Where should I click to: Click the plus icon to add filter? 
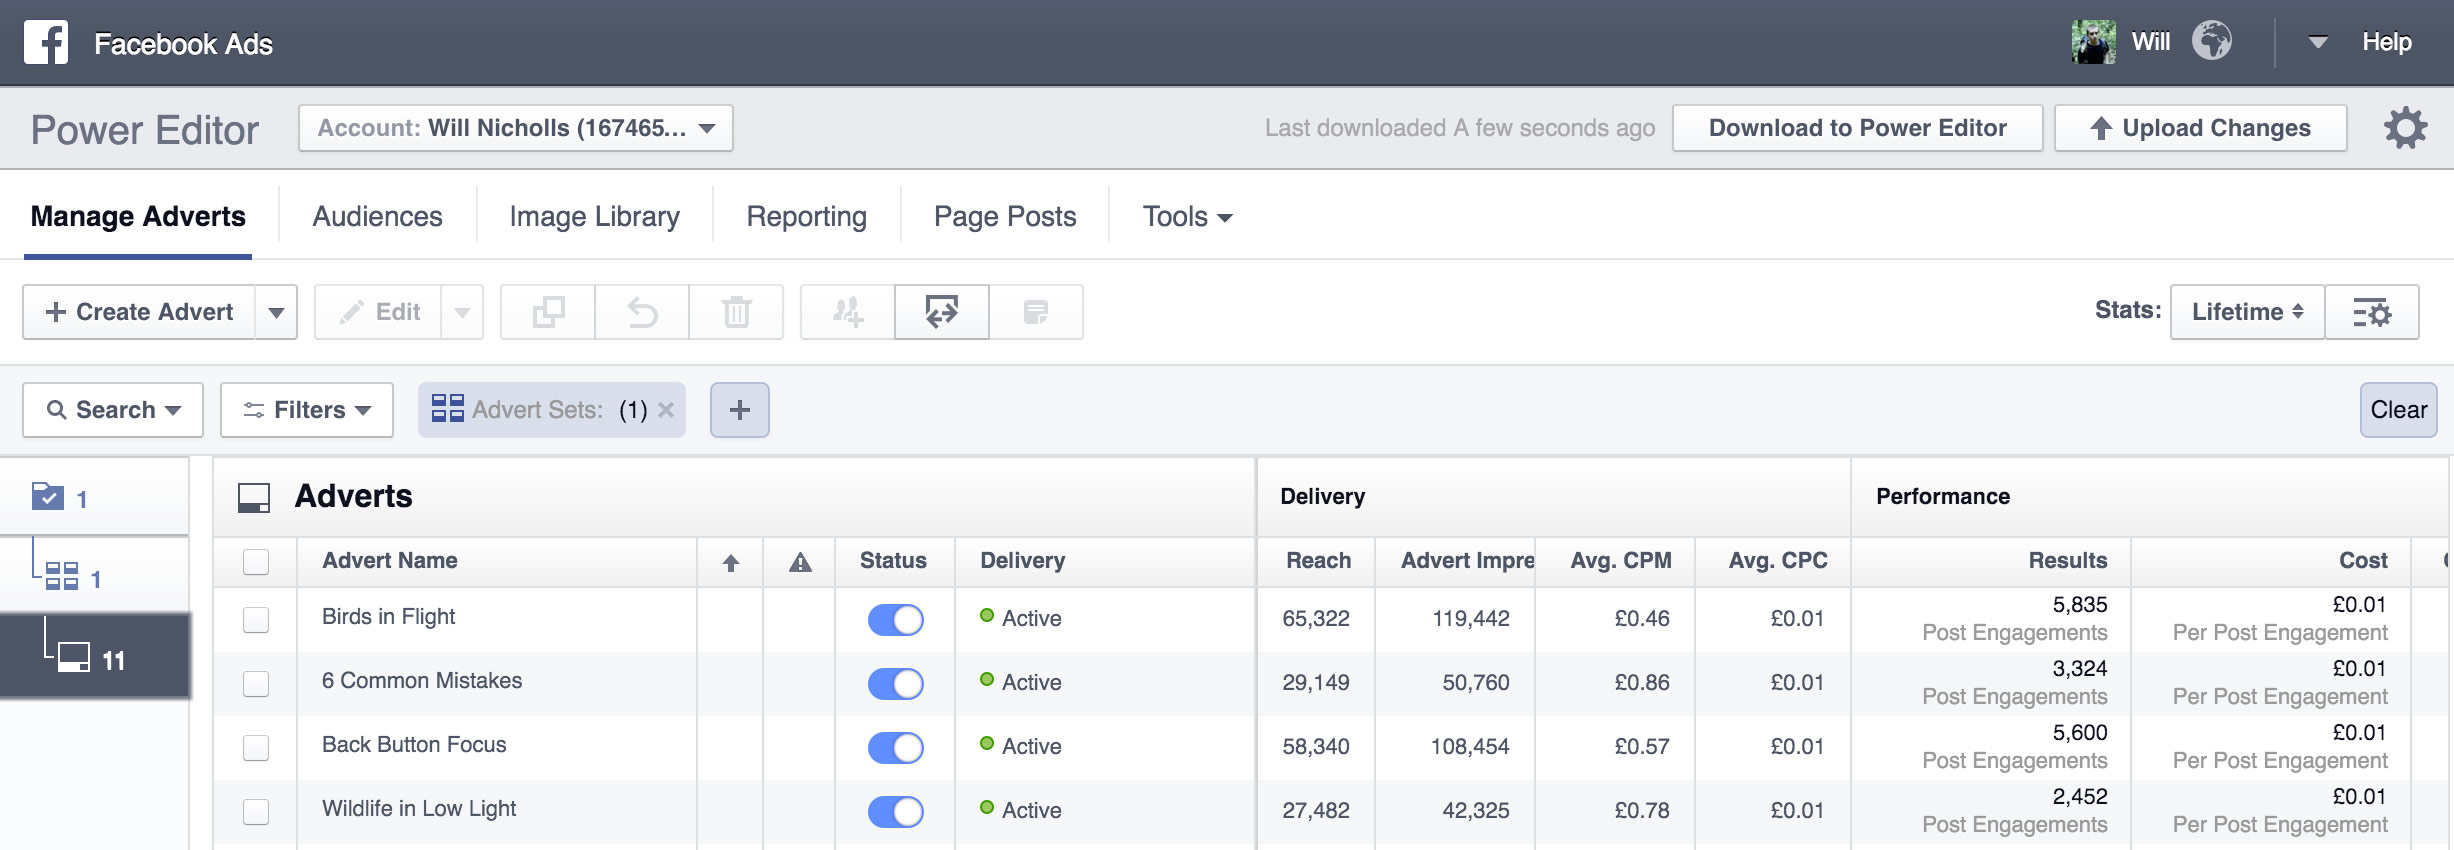click(740, 410)
